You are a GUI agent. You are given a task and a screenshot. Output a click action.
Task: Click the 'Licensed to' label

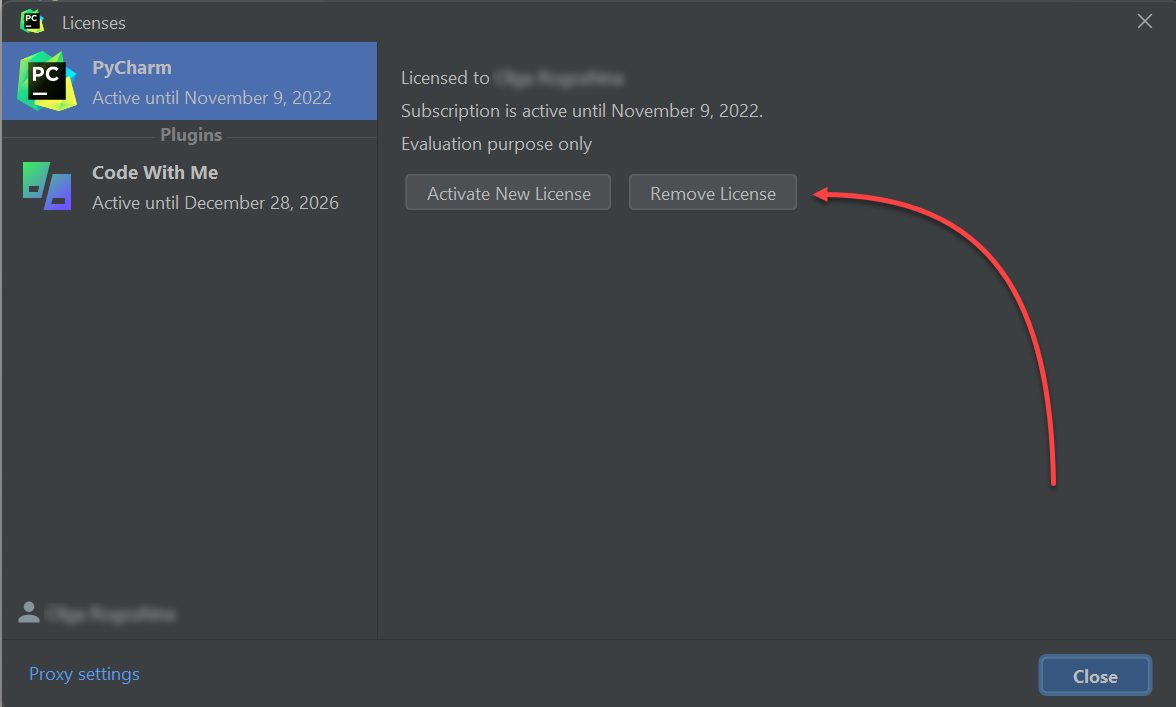(x=446, y=78)
